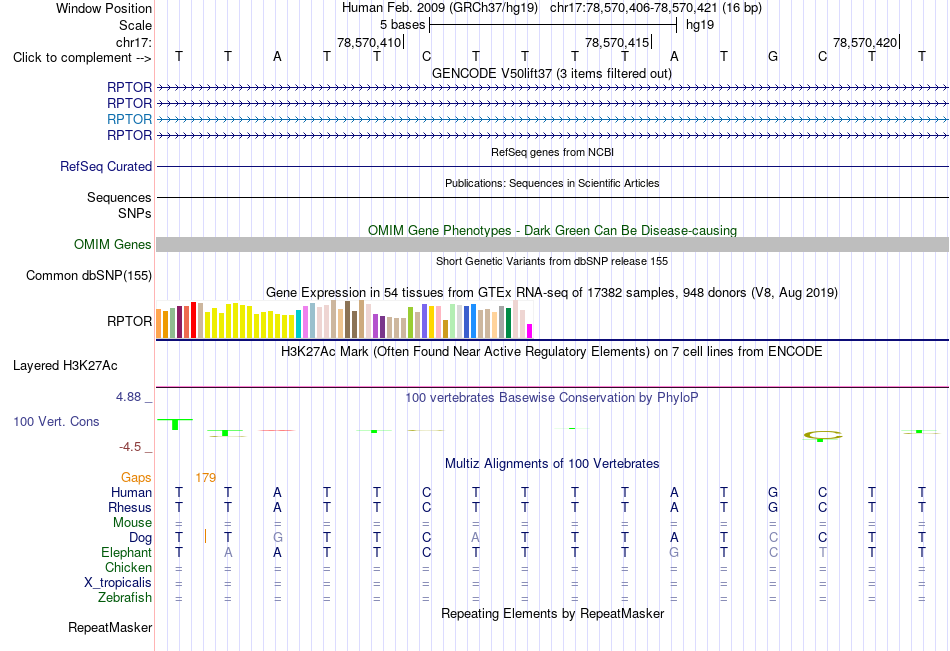Click the gray T in Elephant row
The image size is (950, 651).
(x=822, y=552)
